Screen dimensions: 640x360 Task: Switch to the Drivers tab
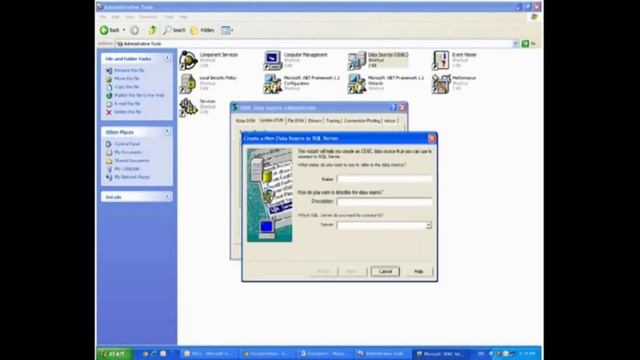315,121
